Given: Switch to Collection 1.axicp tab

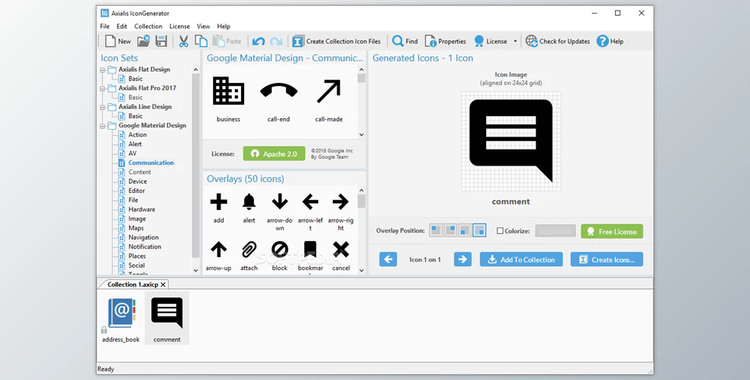Looking at the screenshot, I should [132, 284].
